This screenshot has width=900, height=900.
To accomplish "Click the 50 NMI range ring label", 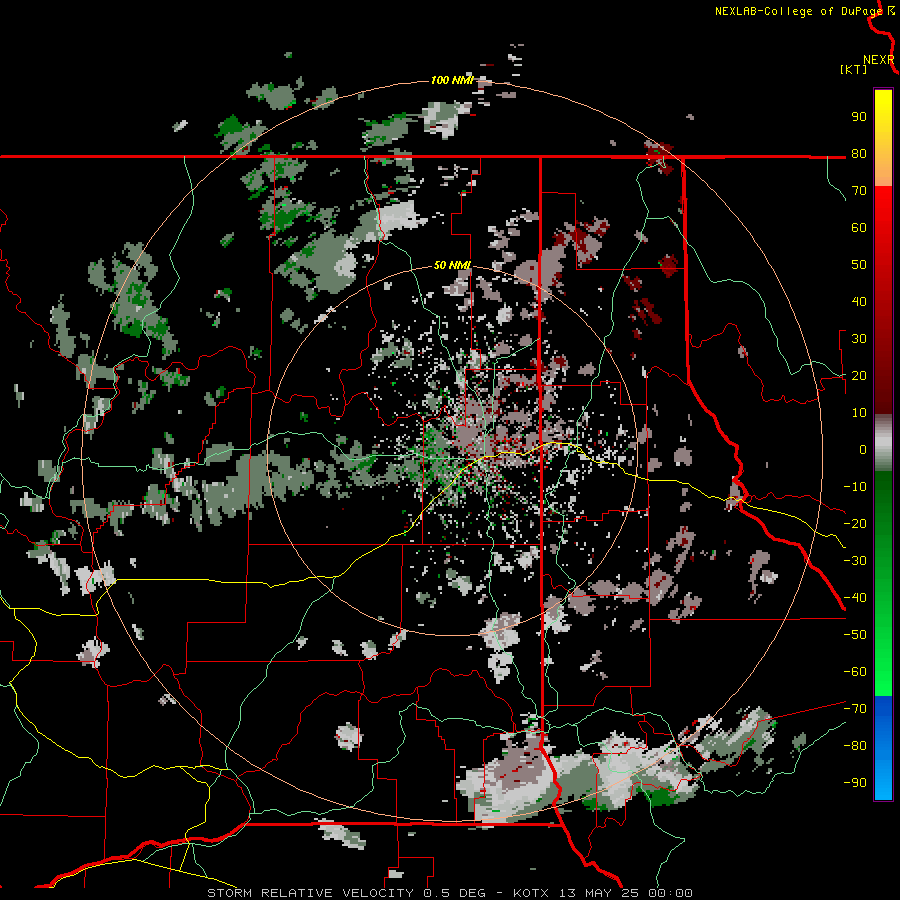I will (x=452, y=265).
